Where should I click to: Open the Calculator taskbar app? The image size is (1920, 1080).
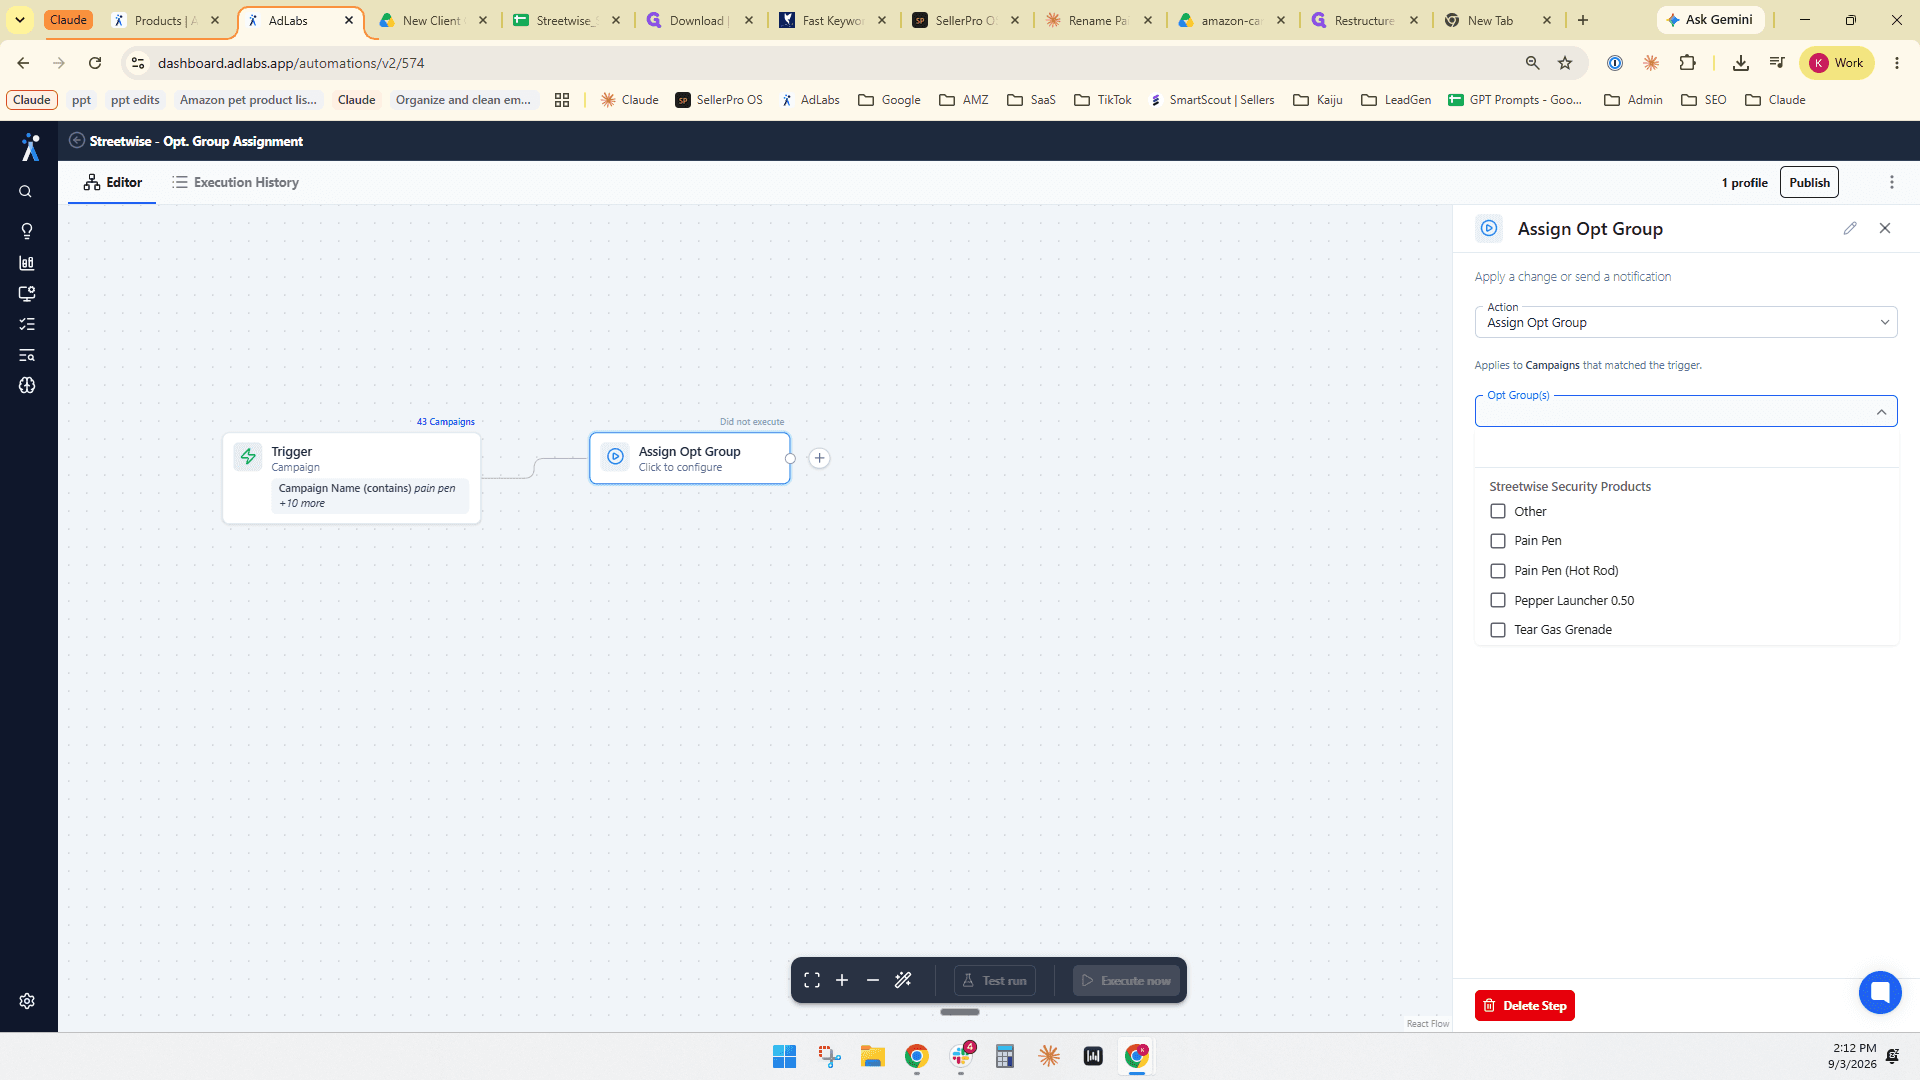click(x=1005, y=1056)
